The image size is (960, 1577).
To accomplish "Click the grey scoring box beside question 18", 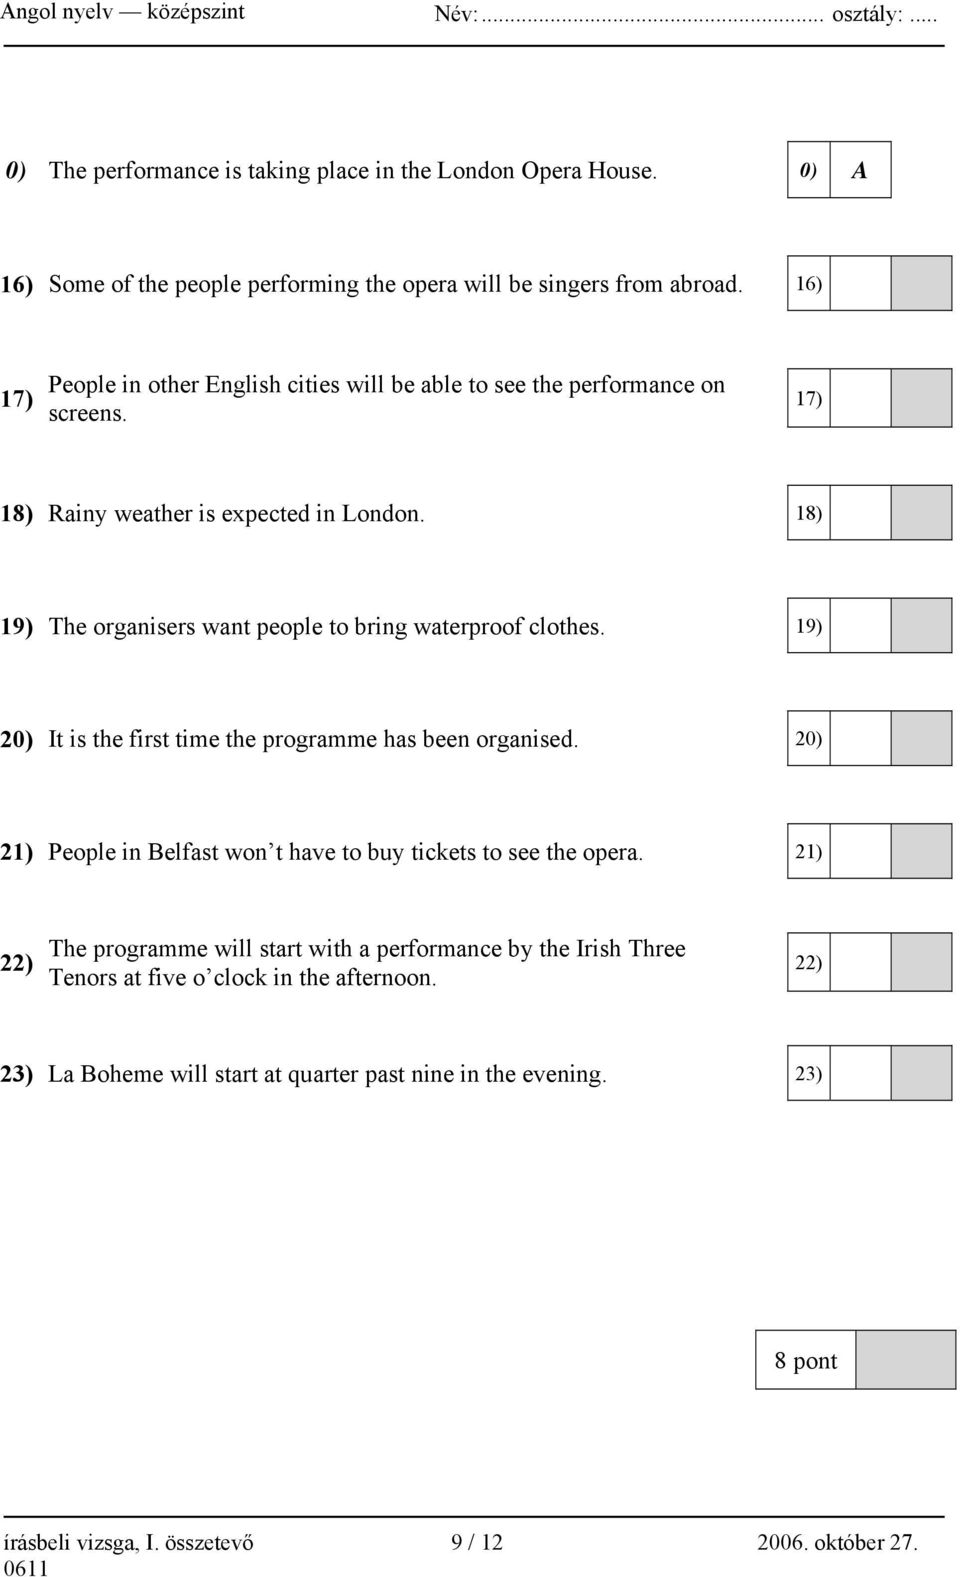I will (921, 513).
